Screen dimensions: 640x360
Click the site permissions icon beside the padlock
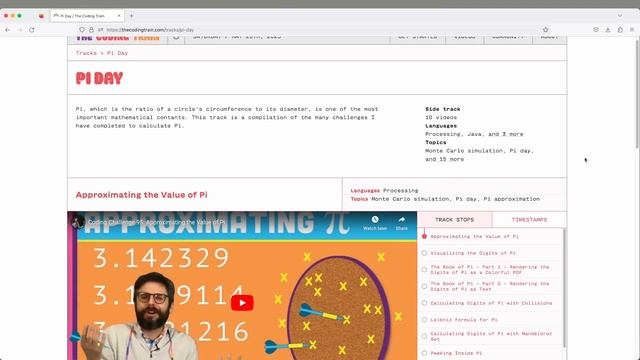pyautogui.click(x=100, y=30)
